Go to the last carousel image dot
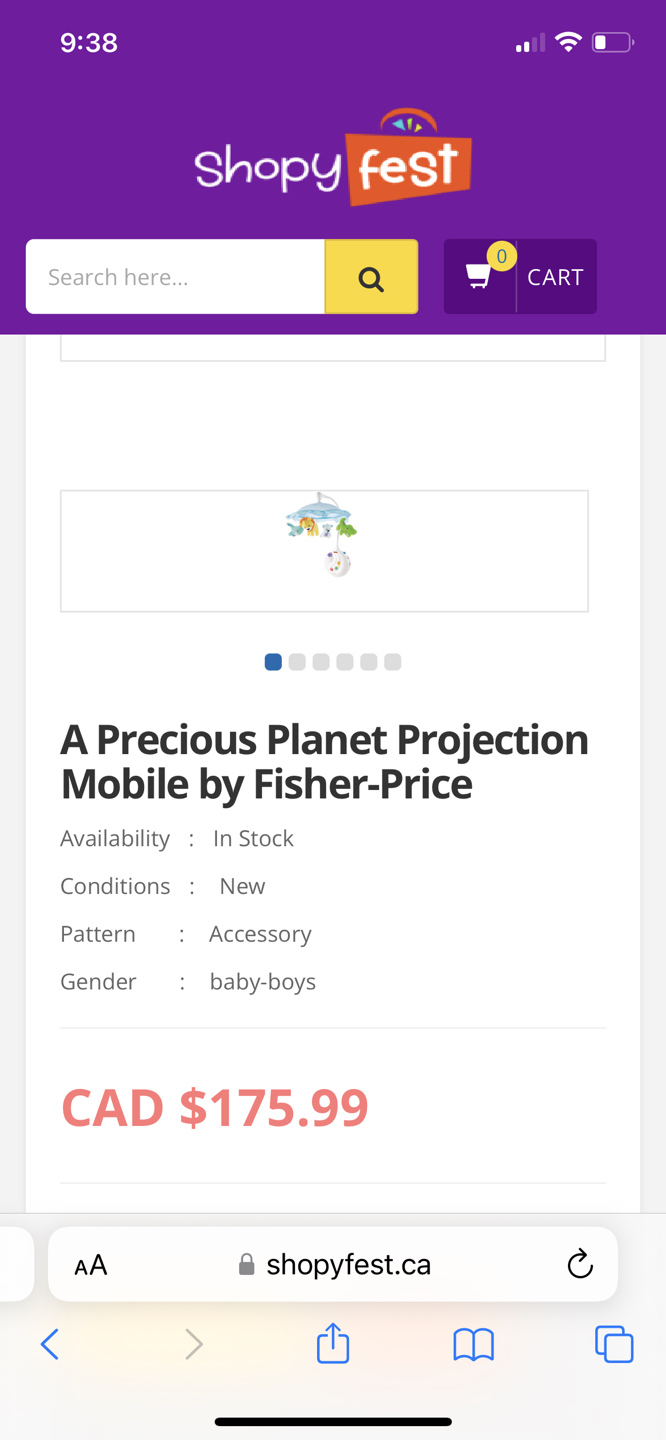This screenshot has width=666, height=1440. (x=393, y=662)
